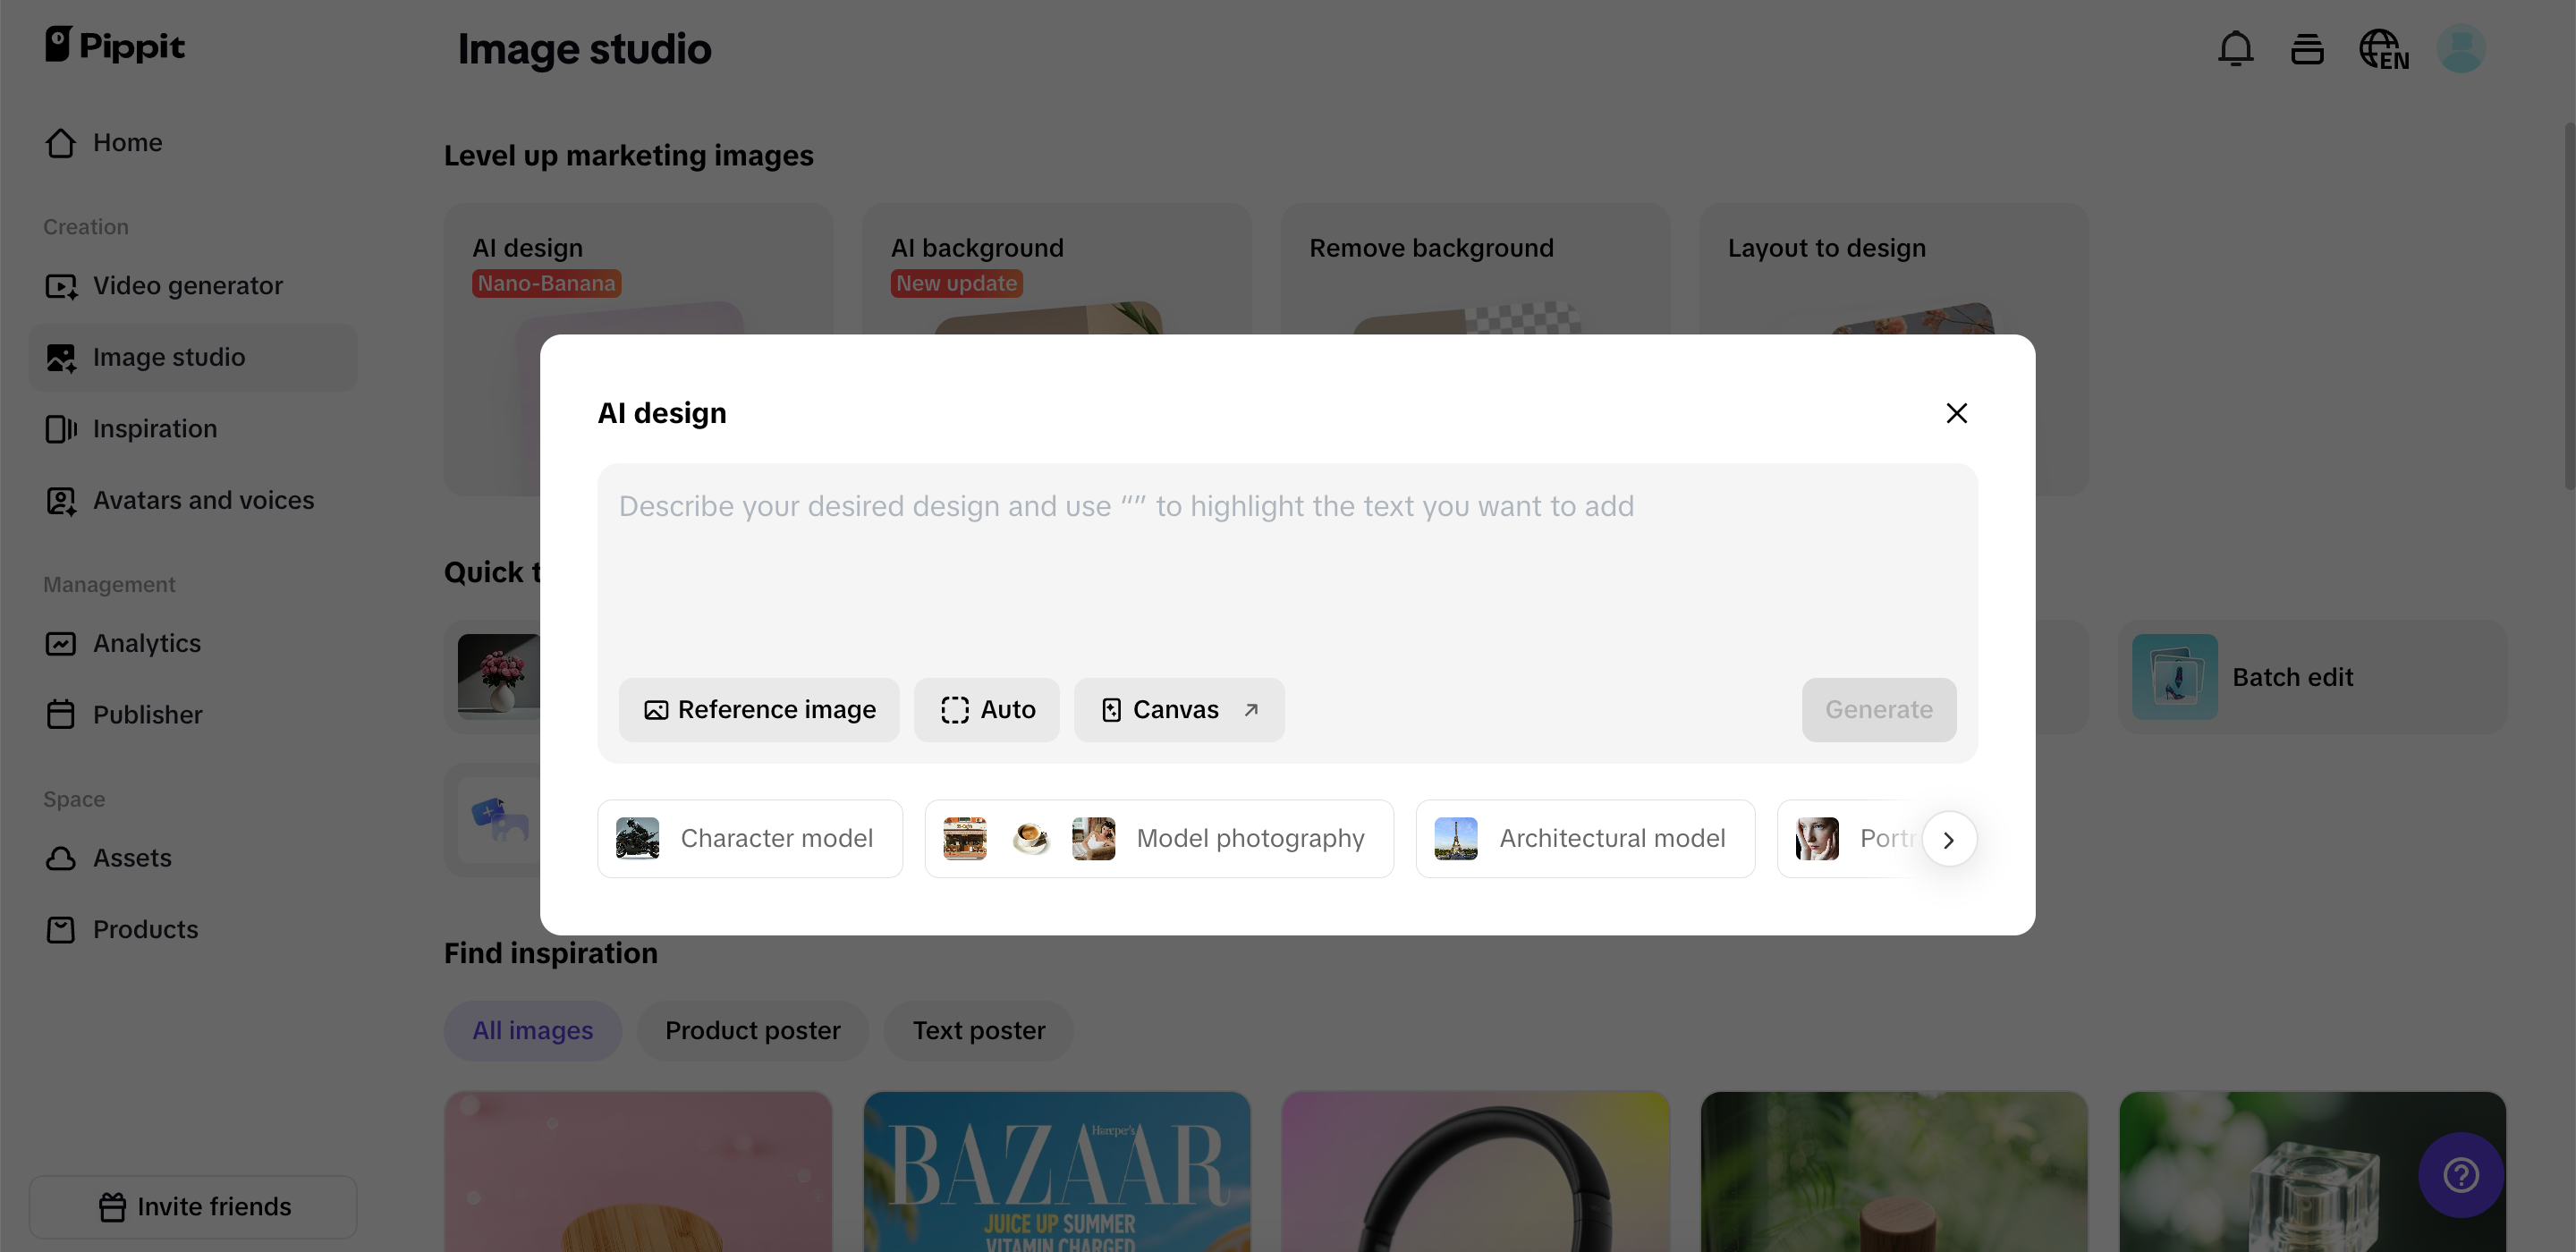This screenshot has width=2576, height=1252.
Task: Click the Batch edit thumbnail icon
Action: point(2174,677)
